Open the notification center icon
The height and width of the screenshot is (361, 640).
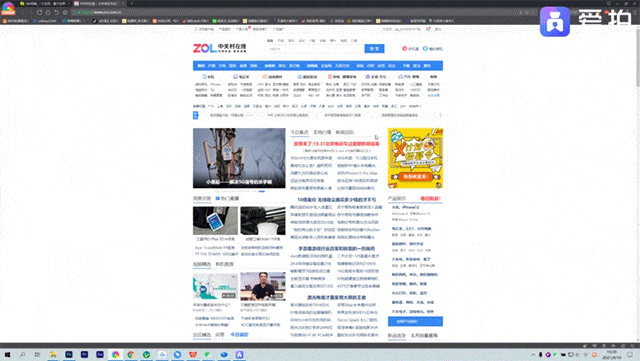click(630, 354)
